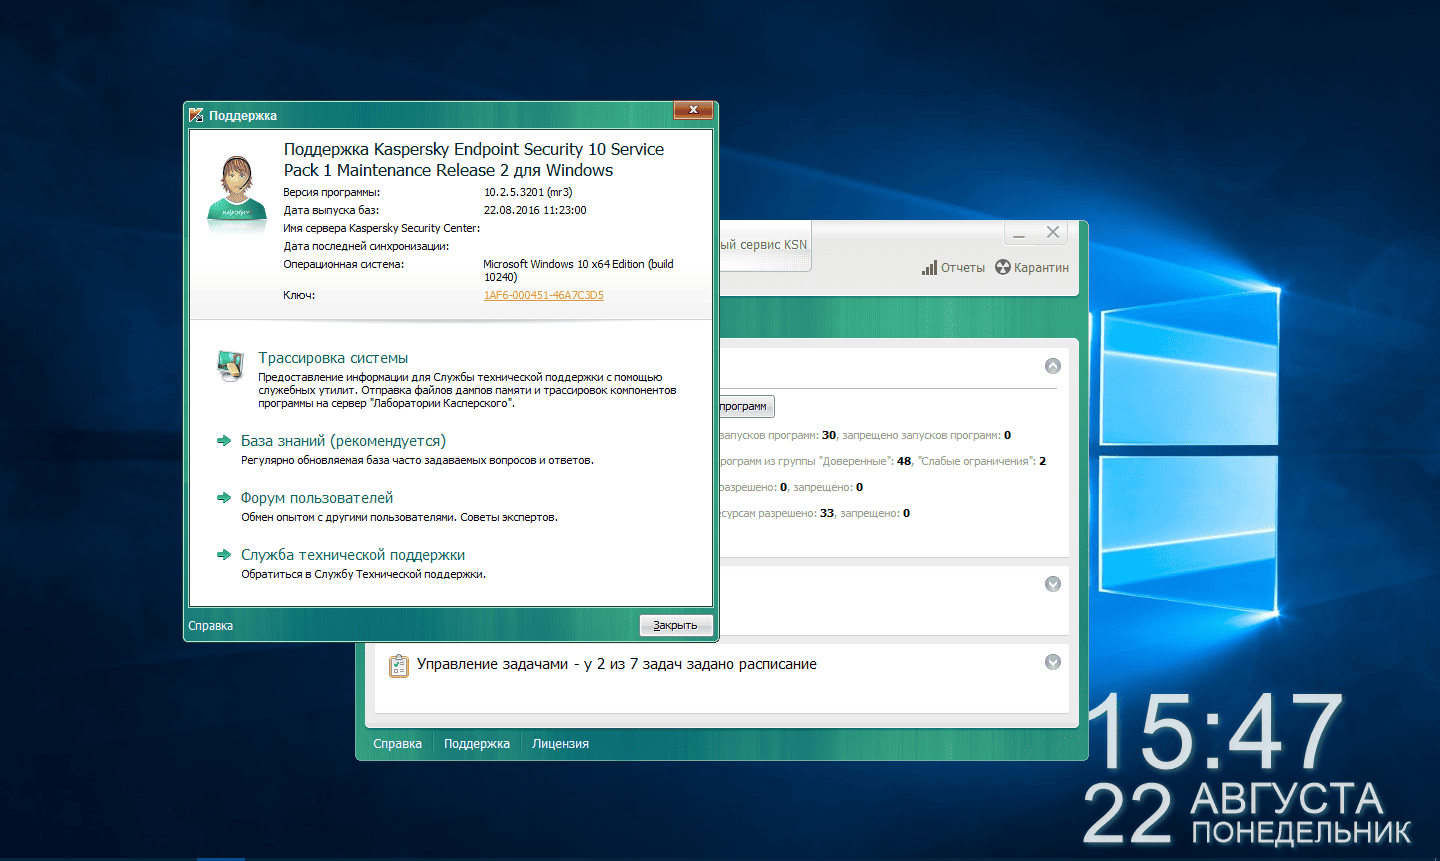Viewport: 1440px width, 861px height.
Task: Click the Отчеты bar-chart icon
Action: click(930, 268)
